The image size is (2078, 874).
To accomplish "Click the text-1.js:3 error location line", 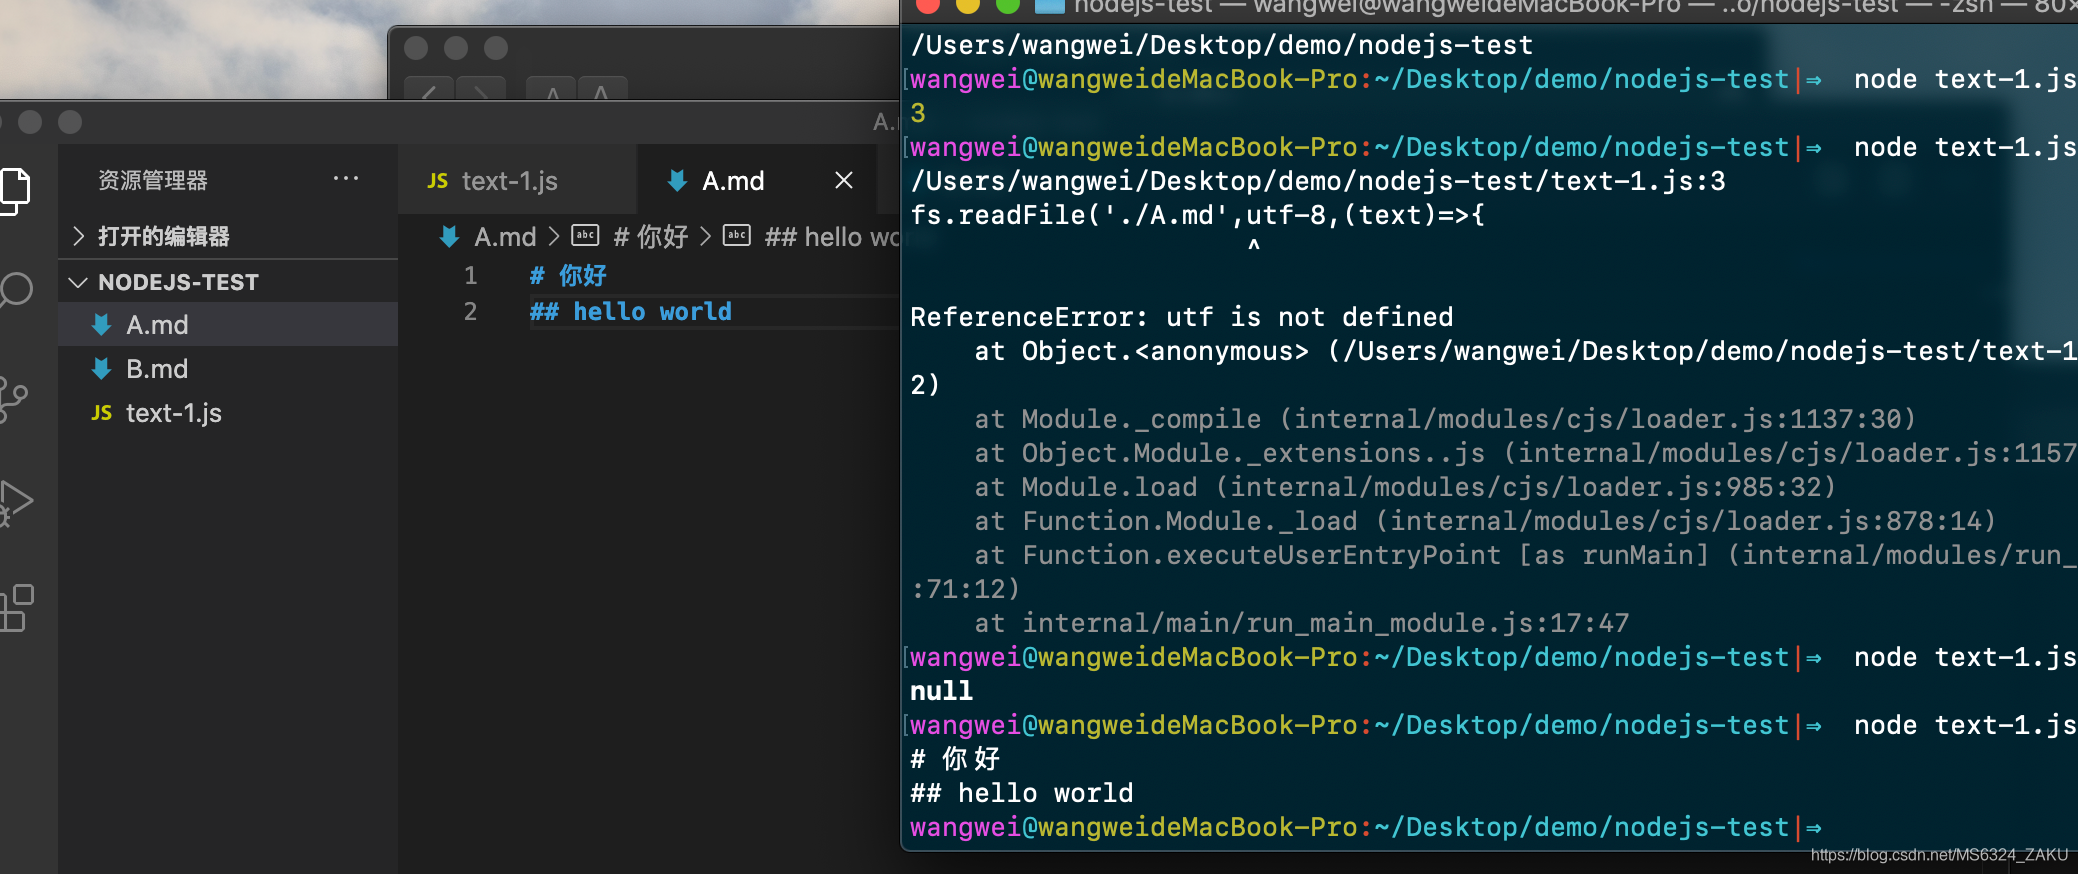I will pos(1318,182).
